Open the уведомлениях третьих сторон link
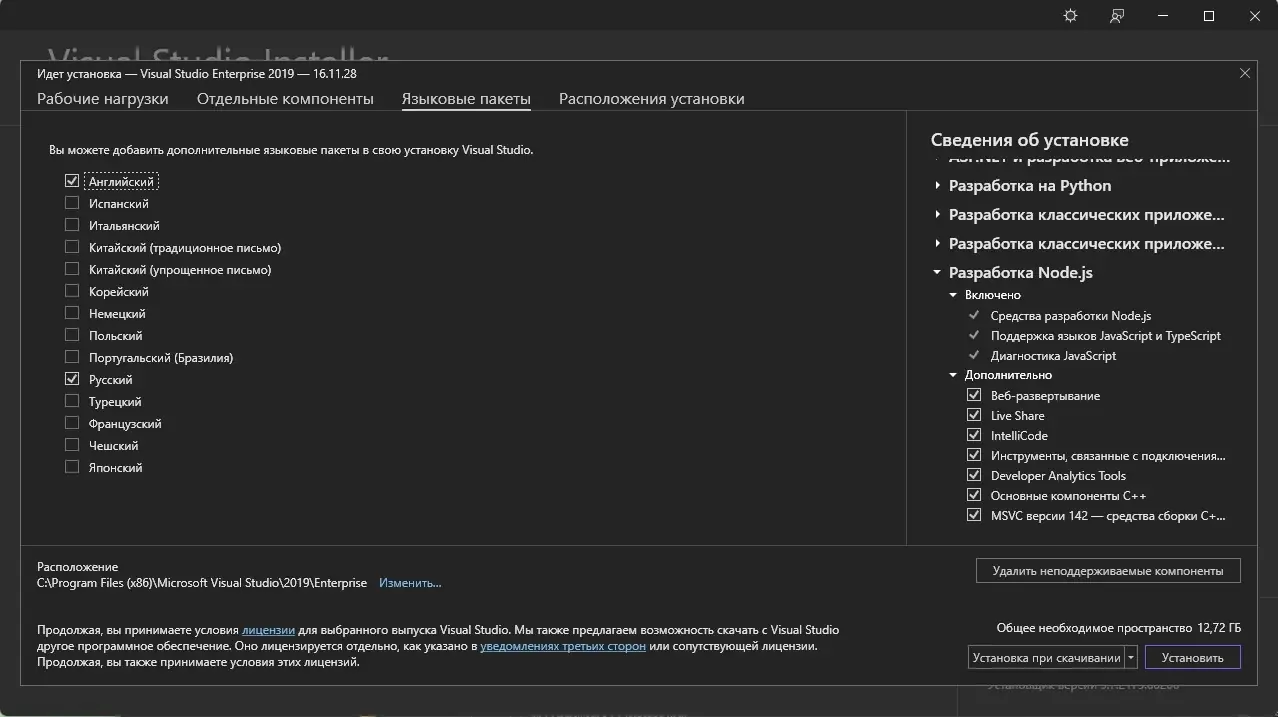The height and width of the screenshot is (717, 1278). coord(563,646)
